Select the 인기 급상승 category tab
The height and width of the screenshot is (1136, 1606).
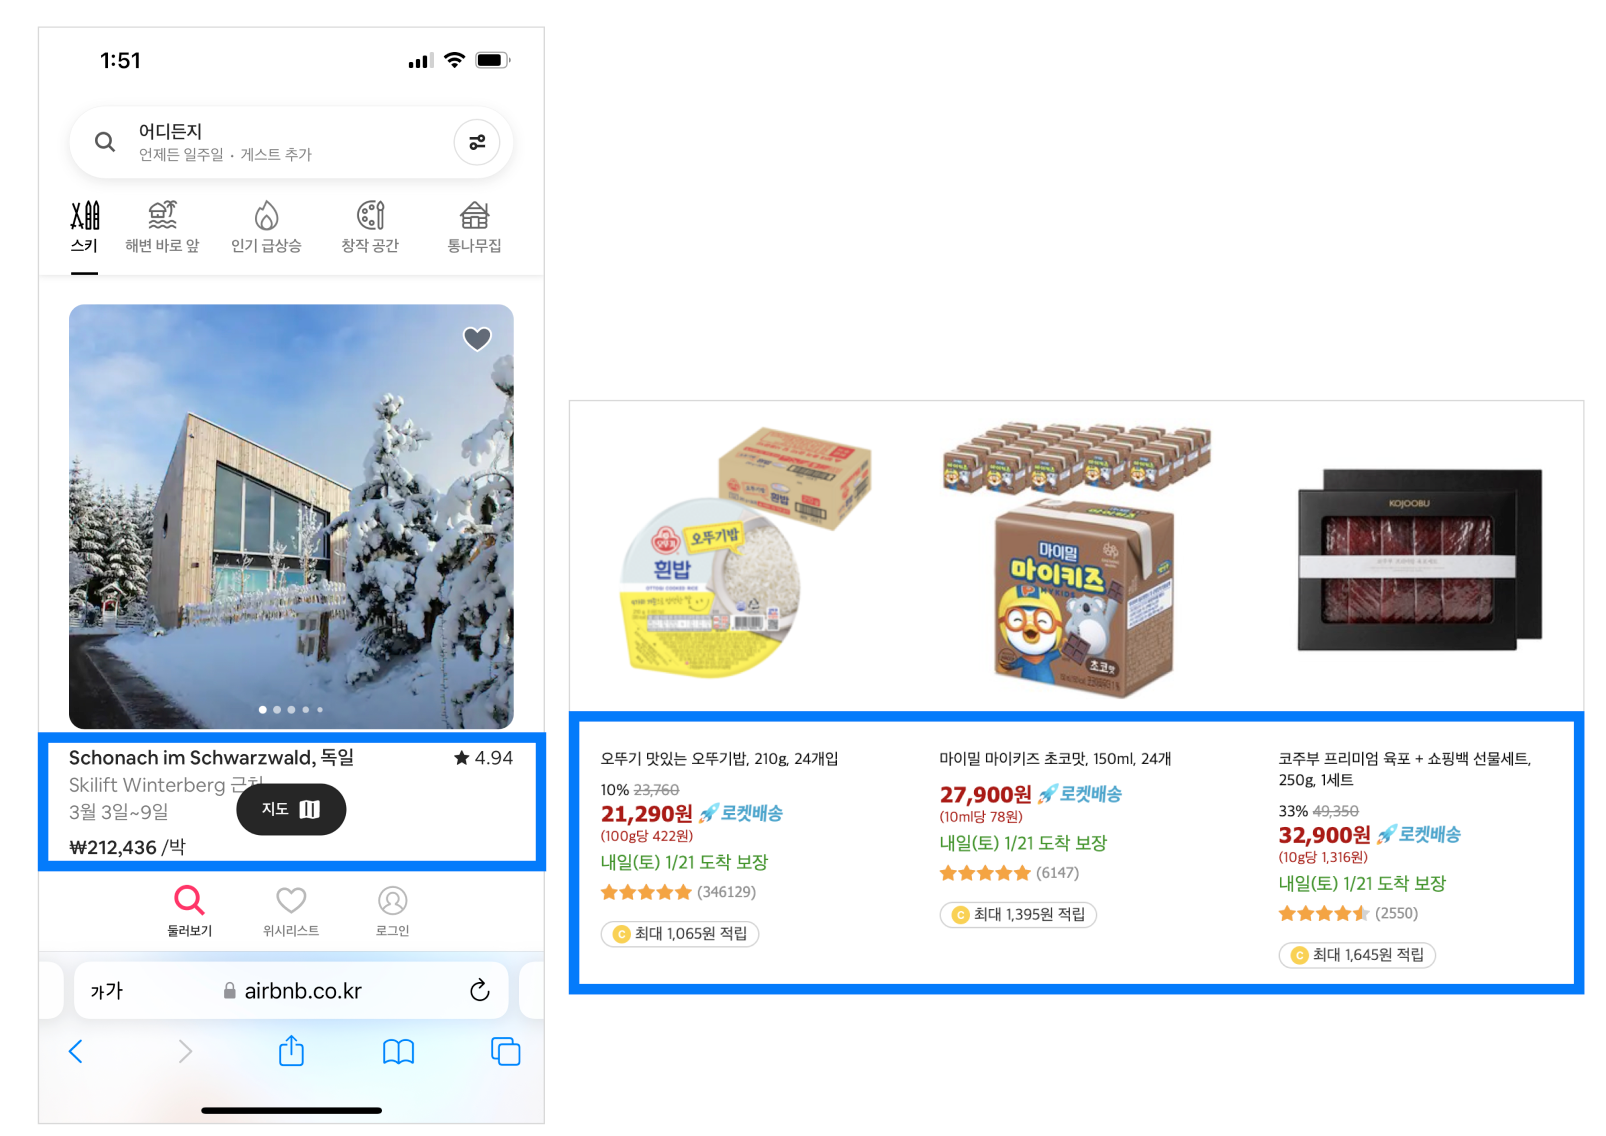pos(266,228)
